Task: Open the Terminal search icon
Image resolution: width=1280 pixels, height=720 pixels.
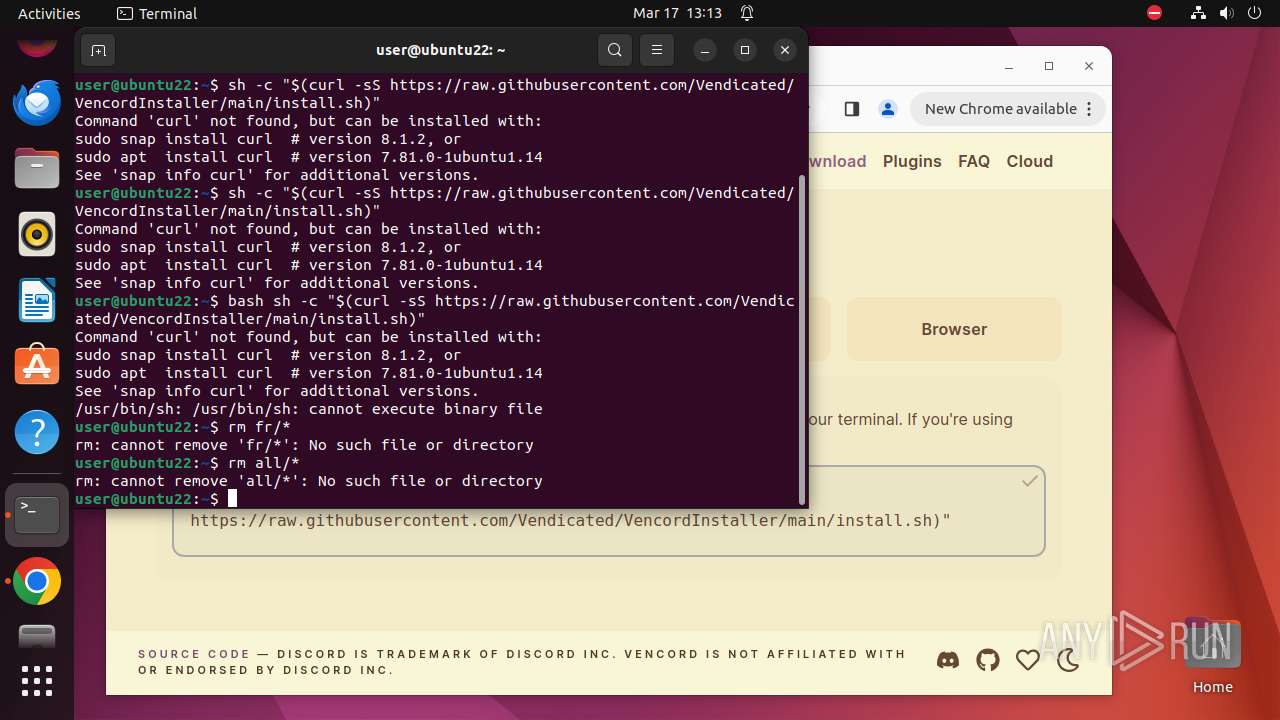Action: [615, 50]
